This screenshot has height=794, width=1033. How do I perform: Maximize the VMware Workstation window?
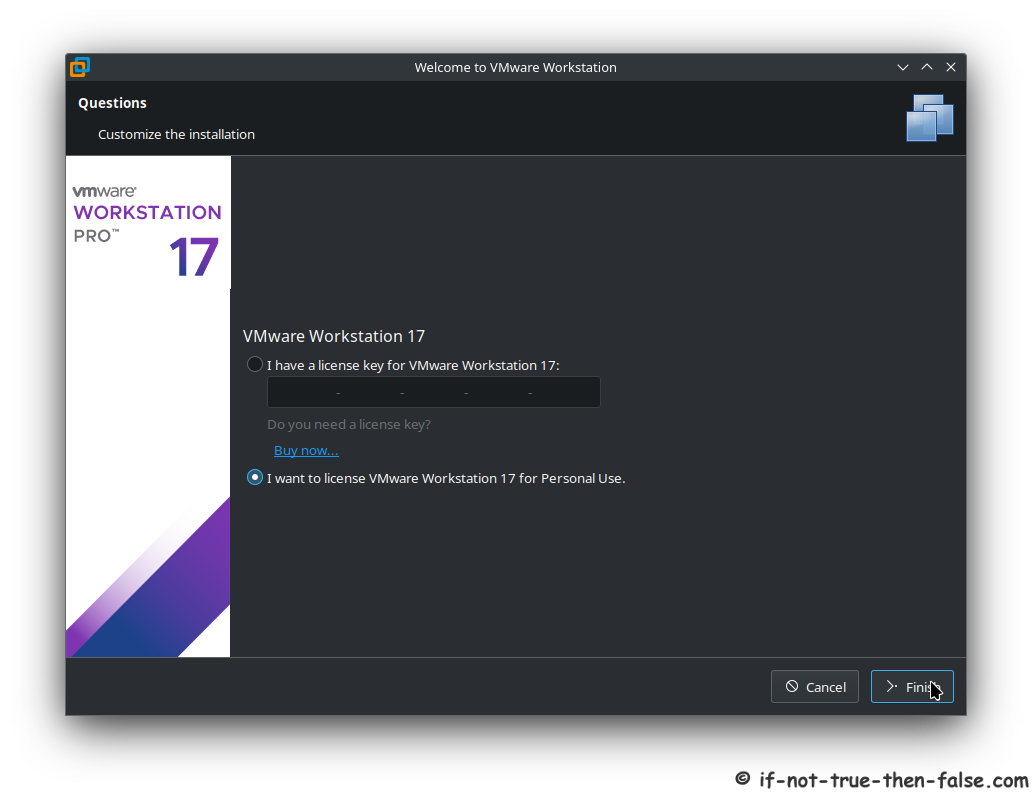pos(927,67)
